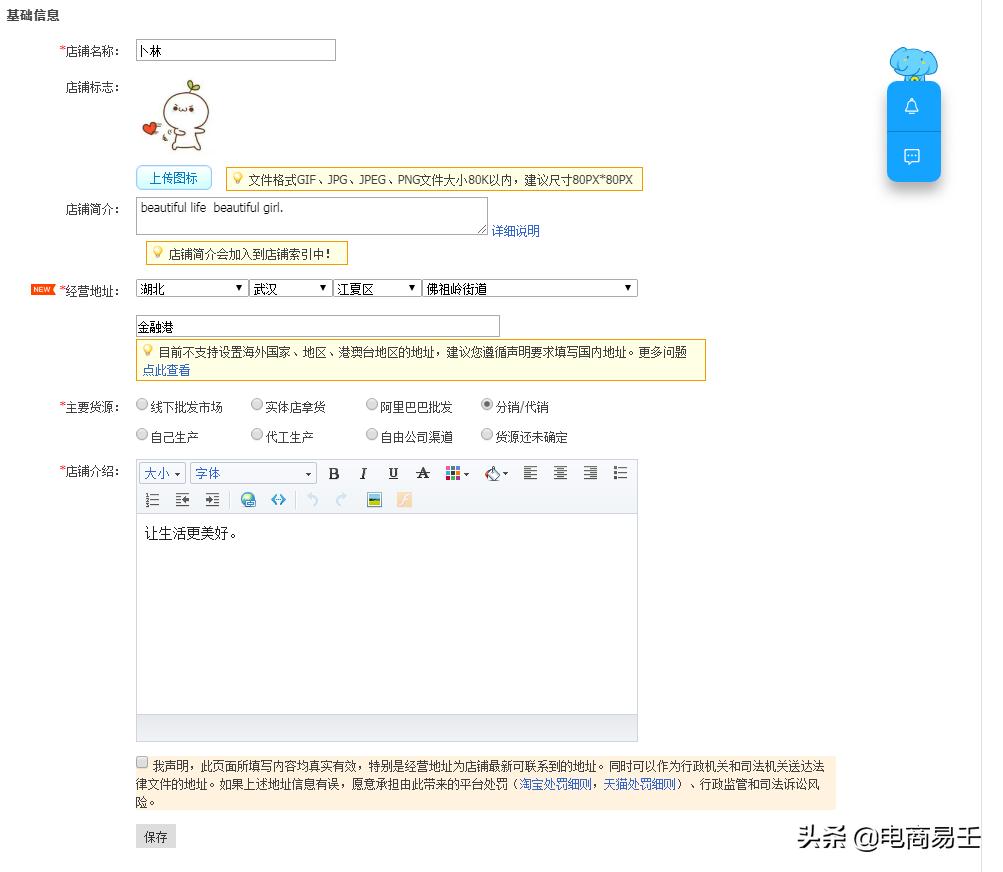Image resolution: width=1003 pixels, height=872 pixels.
Task: Open the 大小 font size dropdown
Action: [x=161, y=473]
